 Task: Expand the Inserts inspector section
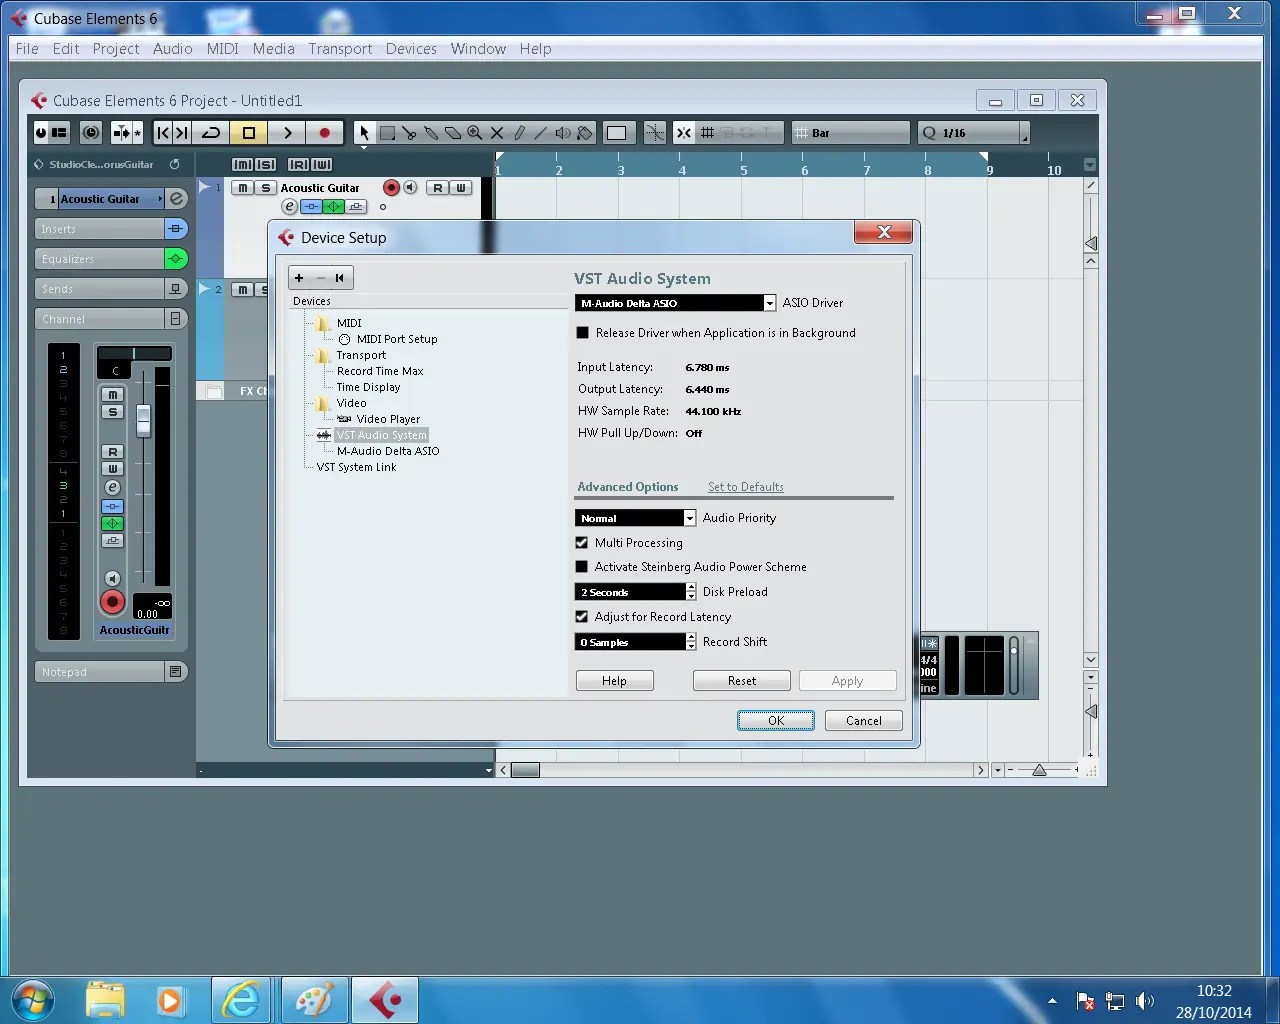pyautogui.click(x=99, y=229)
